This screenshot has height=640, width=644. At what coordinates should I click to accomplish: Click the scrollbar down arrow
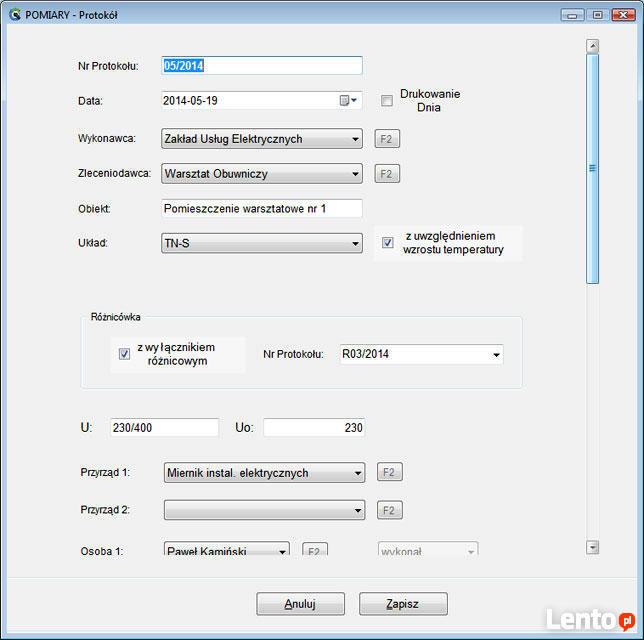pos(592,547)
